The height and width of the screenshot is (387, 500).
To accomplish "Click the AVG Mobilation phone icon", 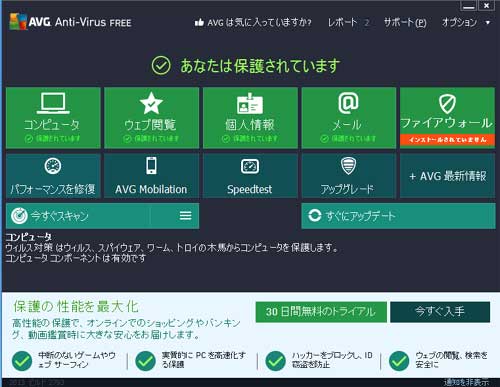I will click(151, 166).
